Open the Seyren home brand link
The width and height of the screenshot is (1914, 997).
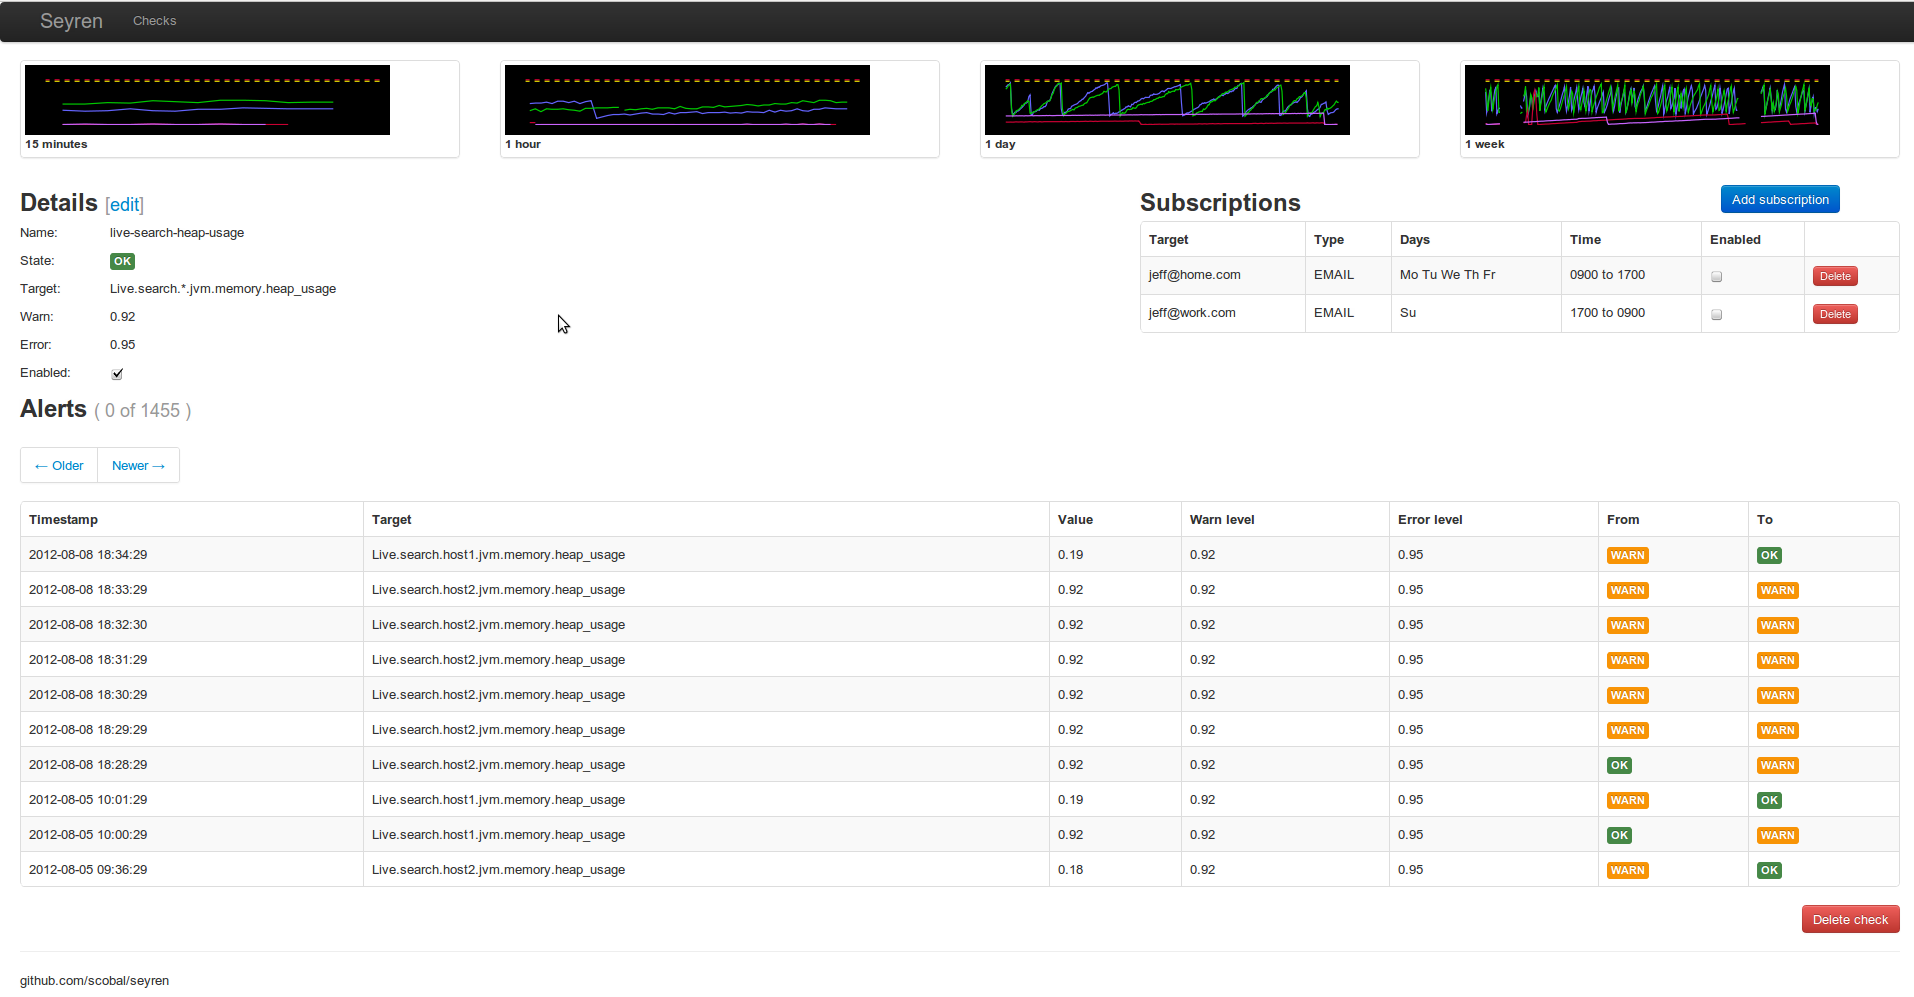pyautogui.click(x=71, y=21)
